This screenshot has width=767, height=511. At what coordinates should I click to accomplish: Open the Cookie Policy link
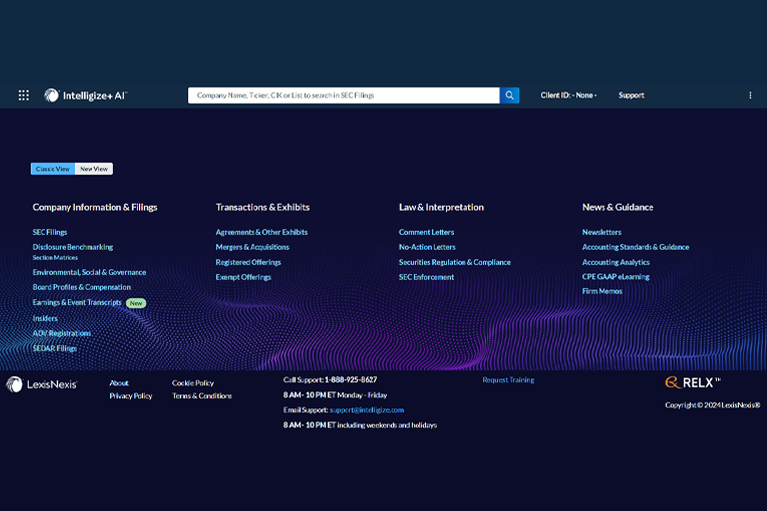(193, 383)
